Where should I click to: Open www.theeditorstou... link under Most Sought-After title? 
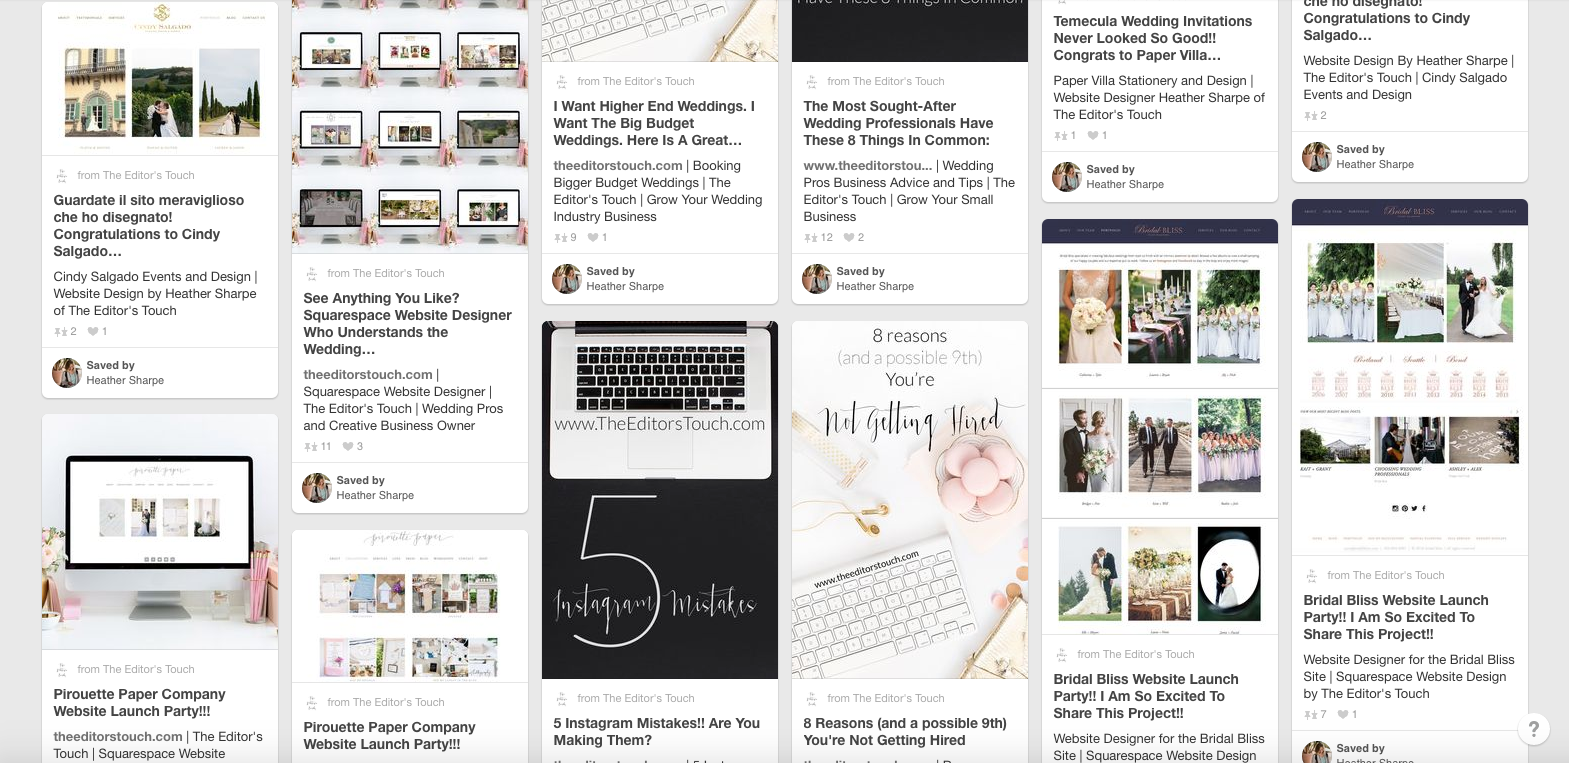(867, 166)
